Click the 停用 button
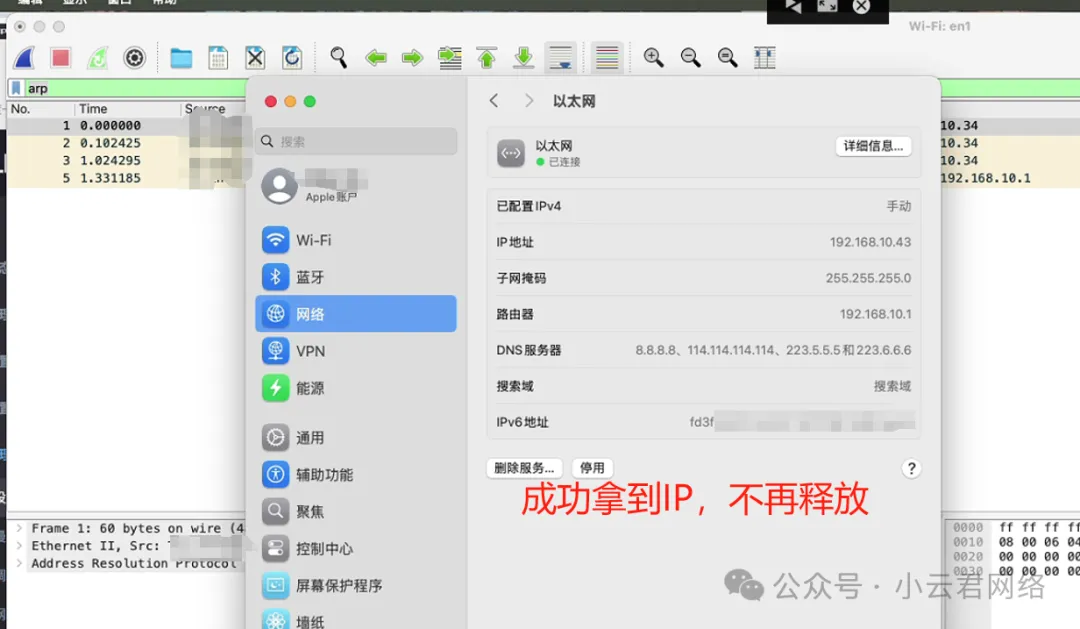 (592, 468)
